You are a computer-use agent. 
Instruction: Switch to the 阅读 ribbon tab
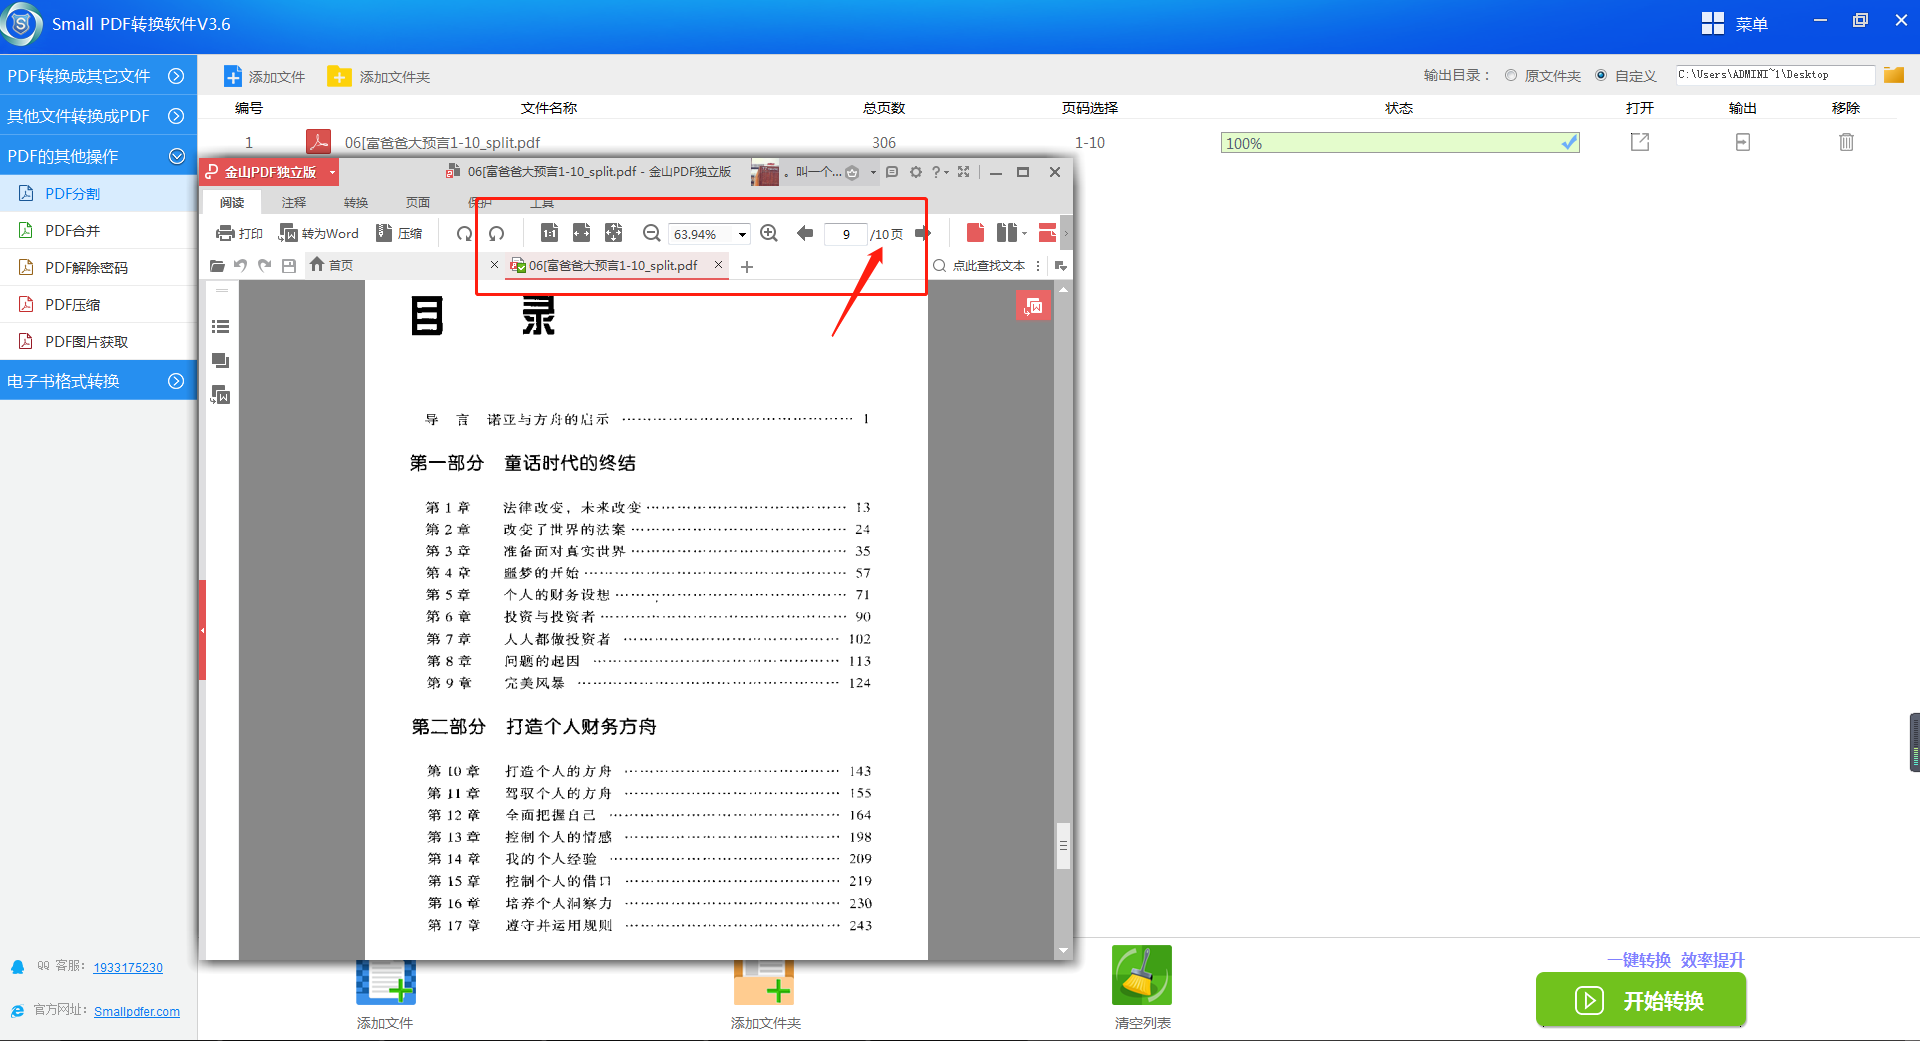click(232, 202)
